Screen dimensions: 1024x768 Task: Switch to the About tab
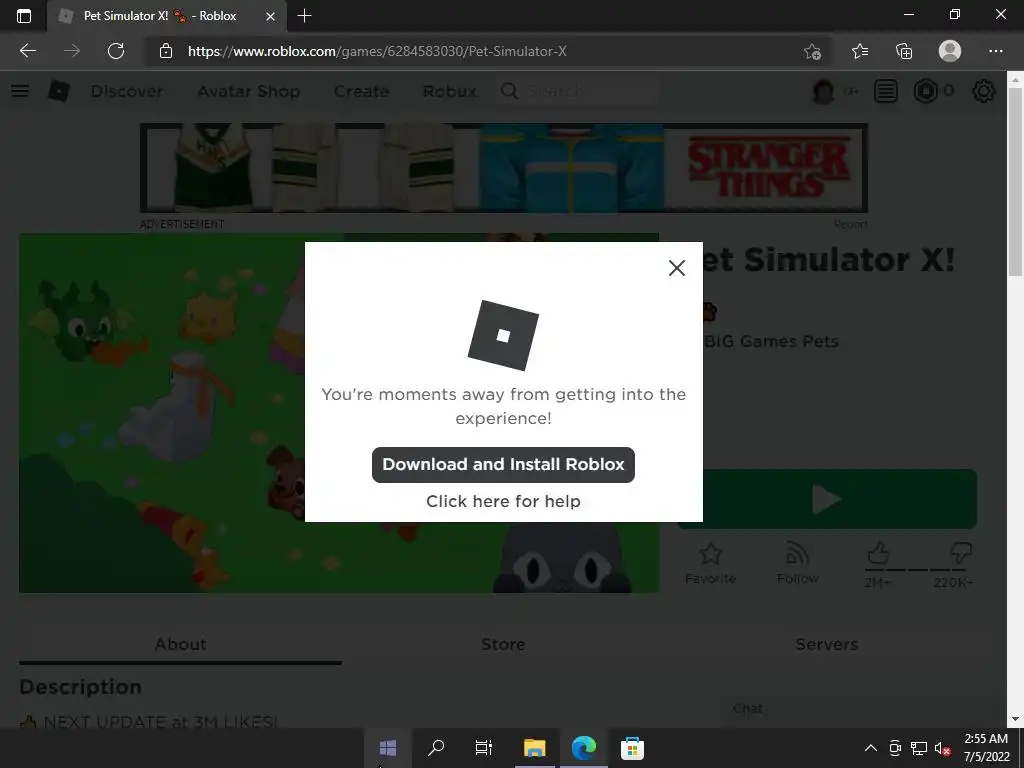click(x=180, y=645)
